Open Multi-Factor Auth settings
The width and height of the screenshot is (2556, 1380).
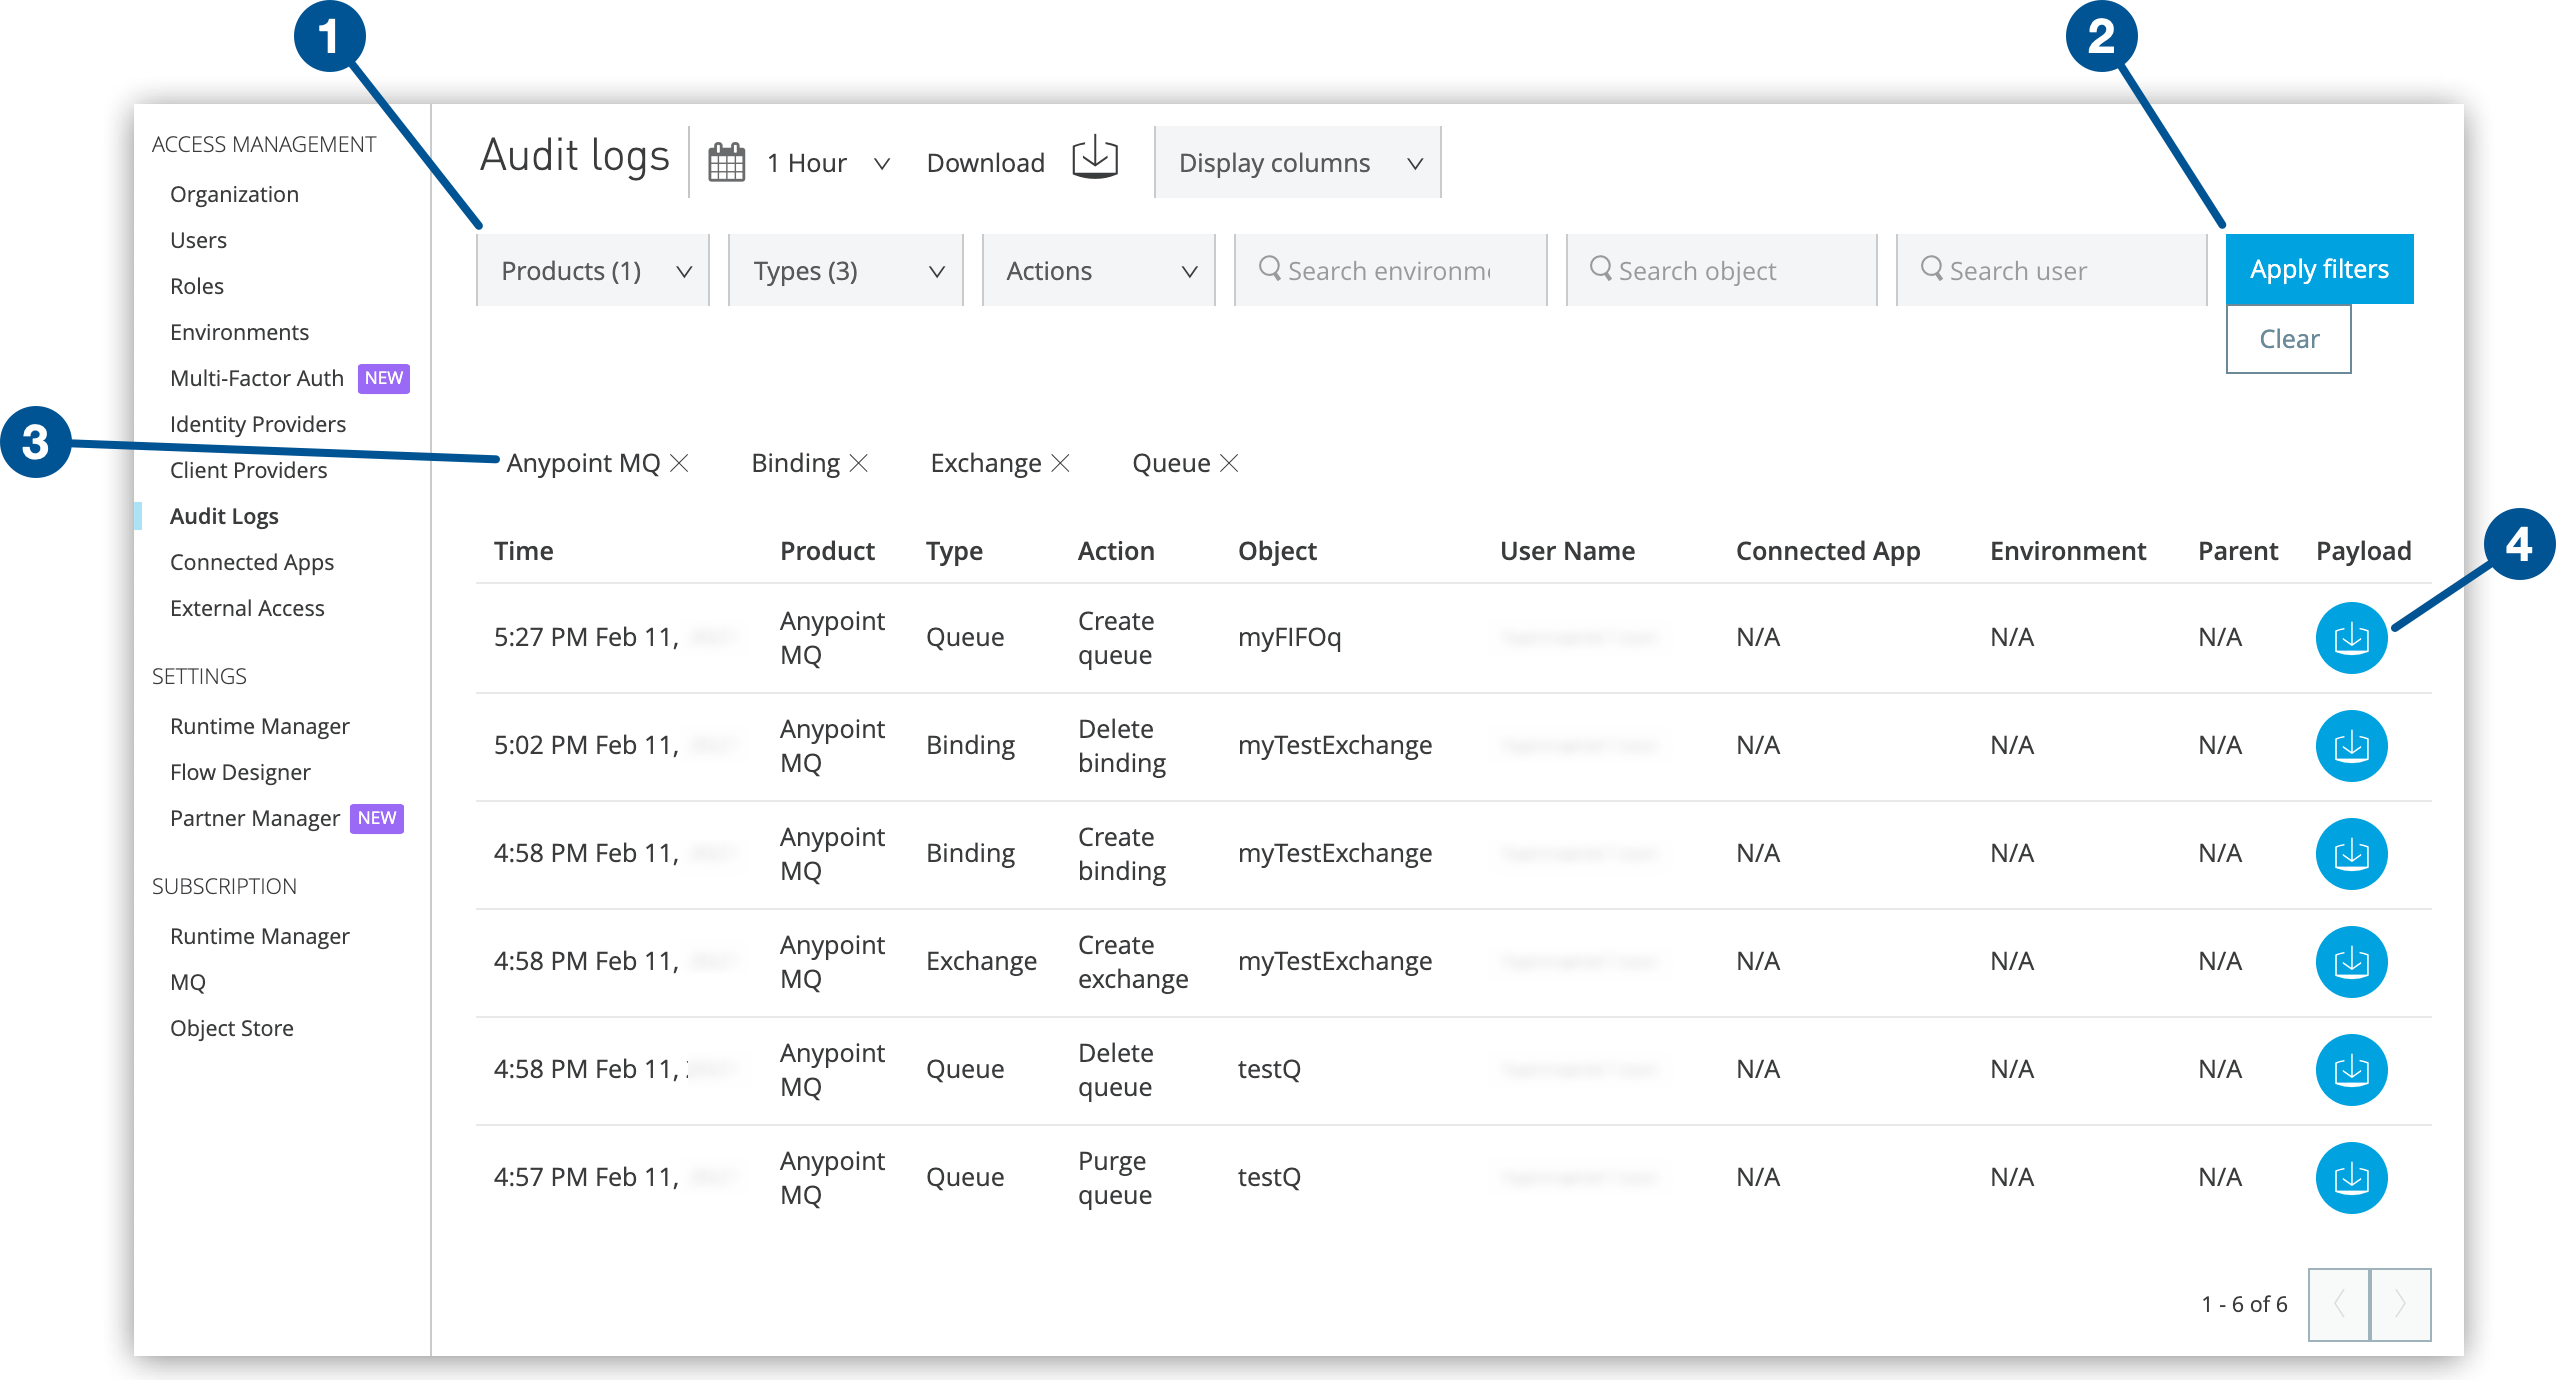[256, 378]
